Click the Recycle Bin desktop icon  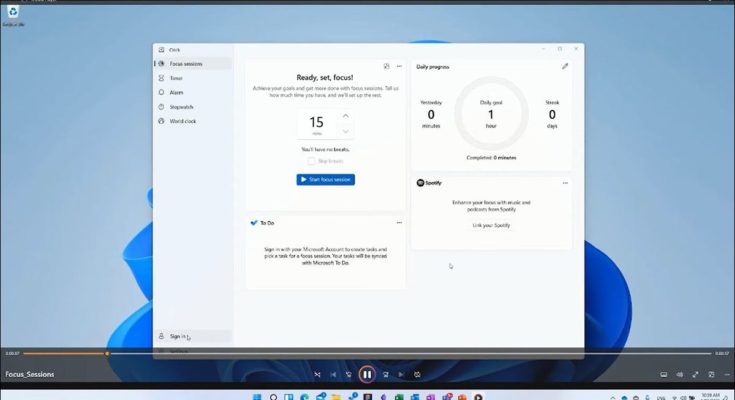[12, 13]
